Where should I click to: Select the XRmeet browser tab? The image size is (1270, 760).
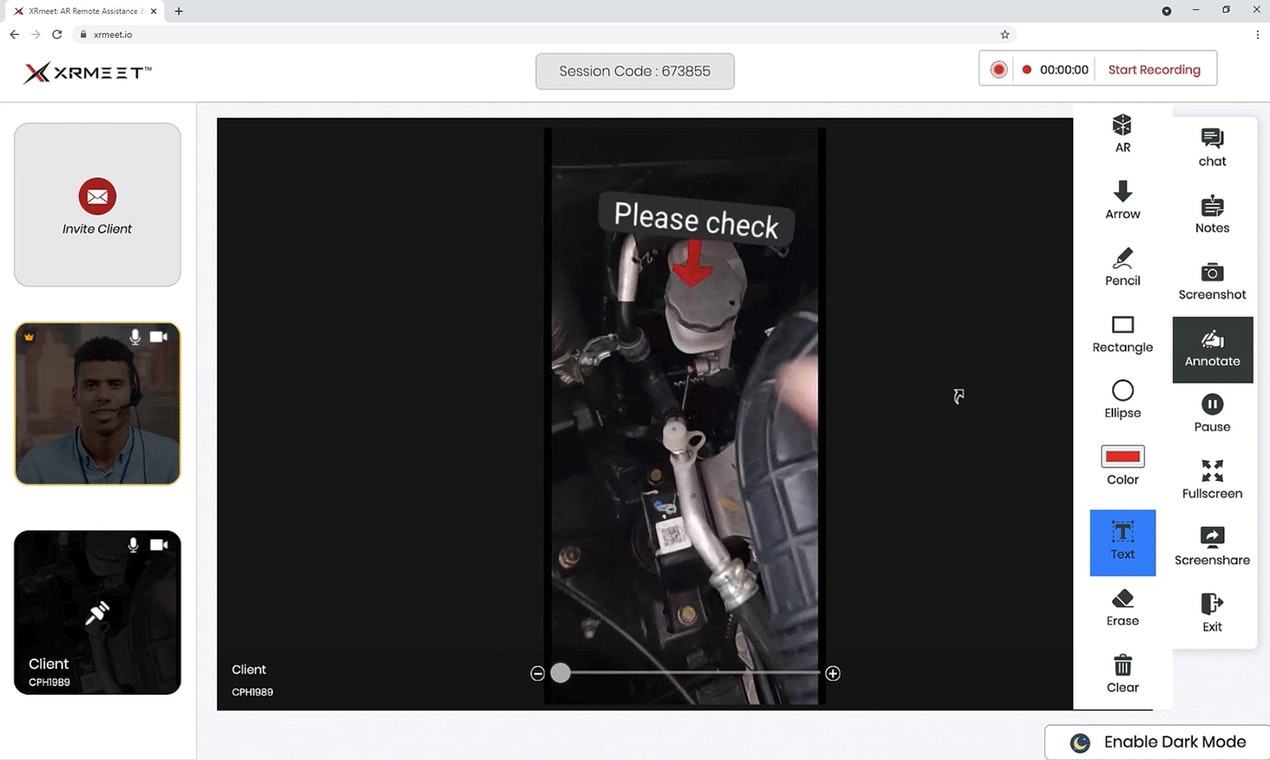[85, 11]
